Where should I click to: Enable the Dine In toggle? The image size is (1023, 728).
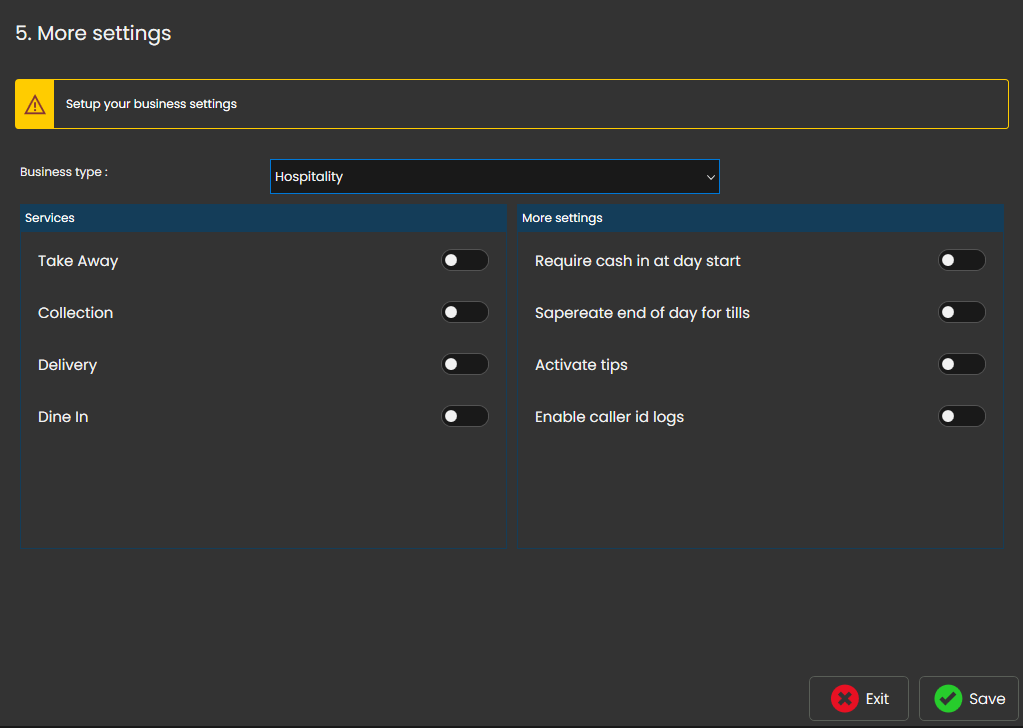click(x=465, y=417)
